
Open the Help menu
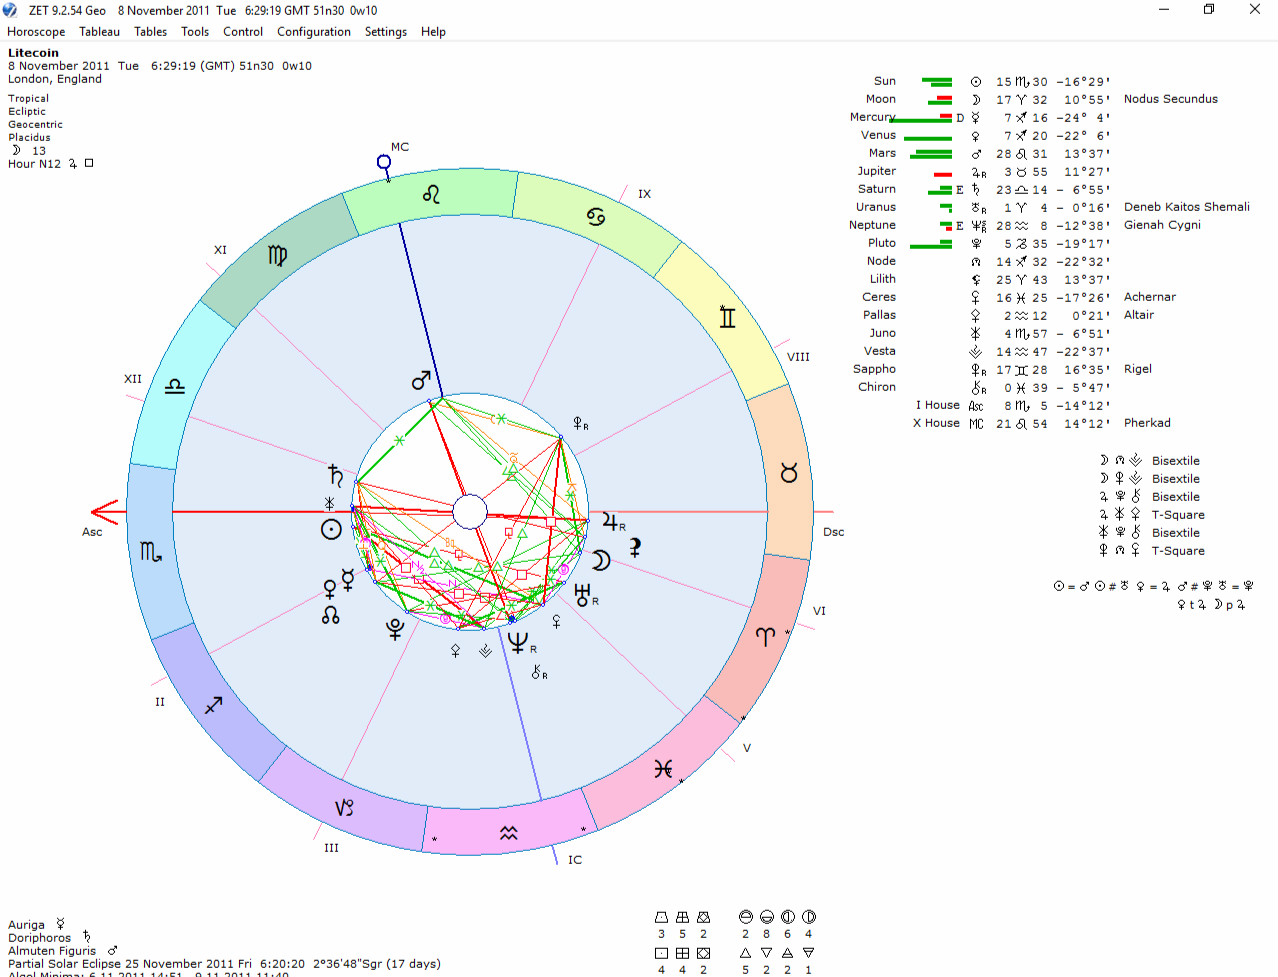click(433, 32)
